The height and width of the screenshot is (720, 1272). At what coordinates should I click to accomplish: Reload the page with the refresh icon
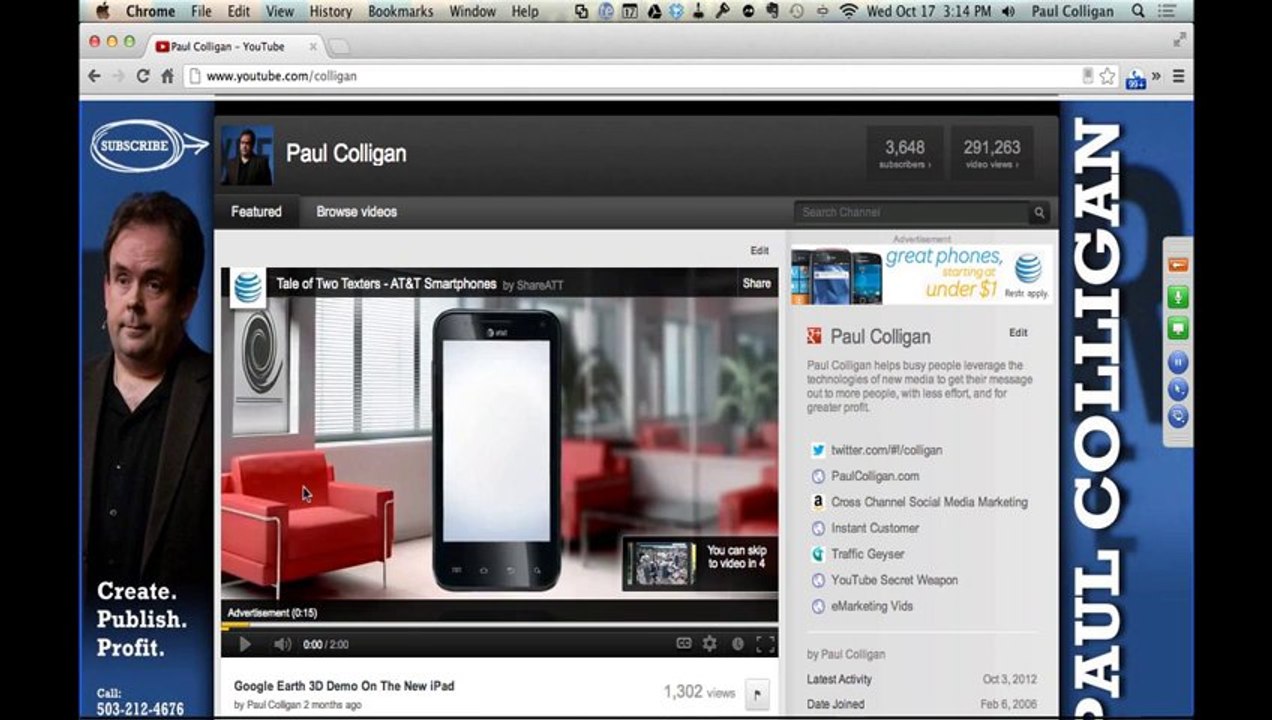coord(143,76)
